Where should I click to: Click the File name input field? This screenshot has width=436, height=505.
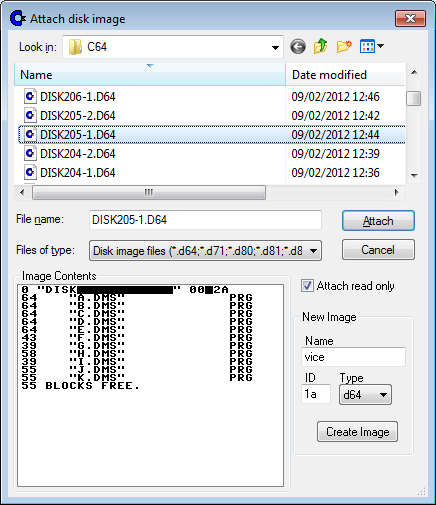pyautogui.click(x=205, y=220)
